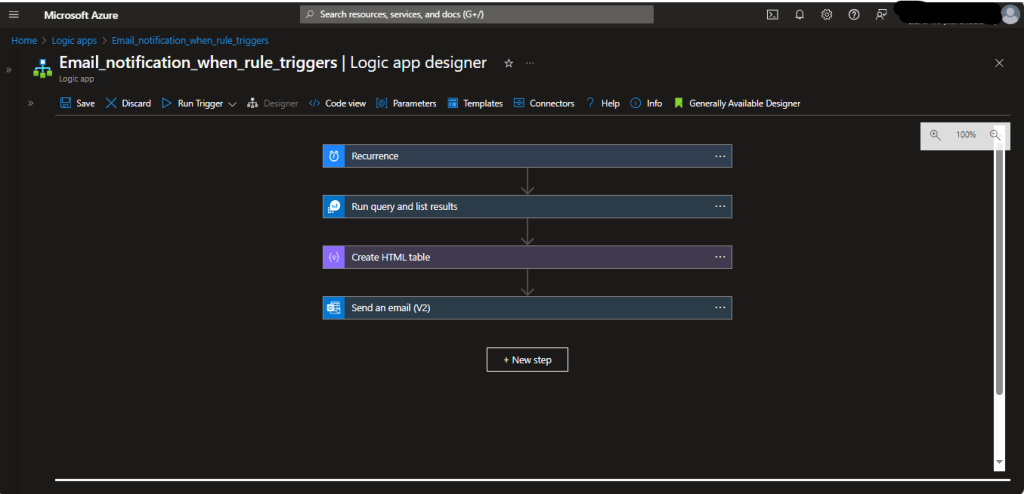Favorite the logic app with star icon

[x=508, y=63]
